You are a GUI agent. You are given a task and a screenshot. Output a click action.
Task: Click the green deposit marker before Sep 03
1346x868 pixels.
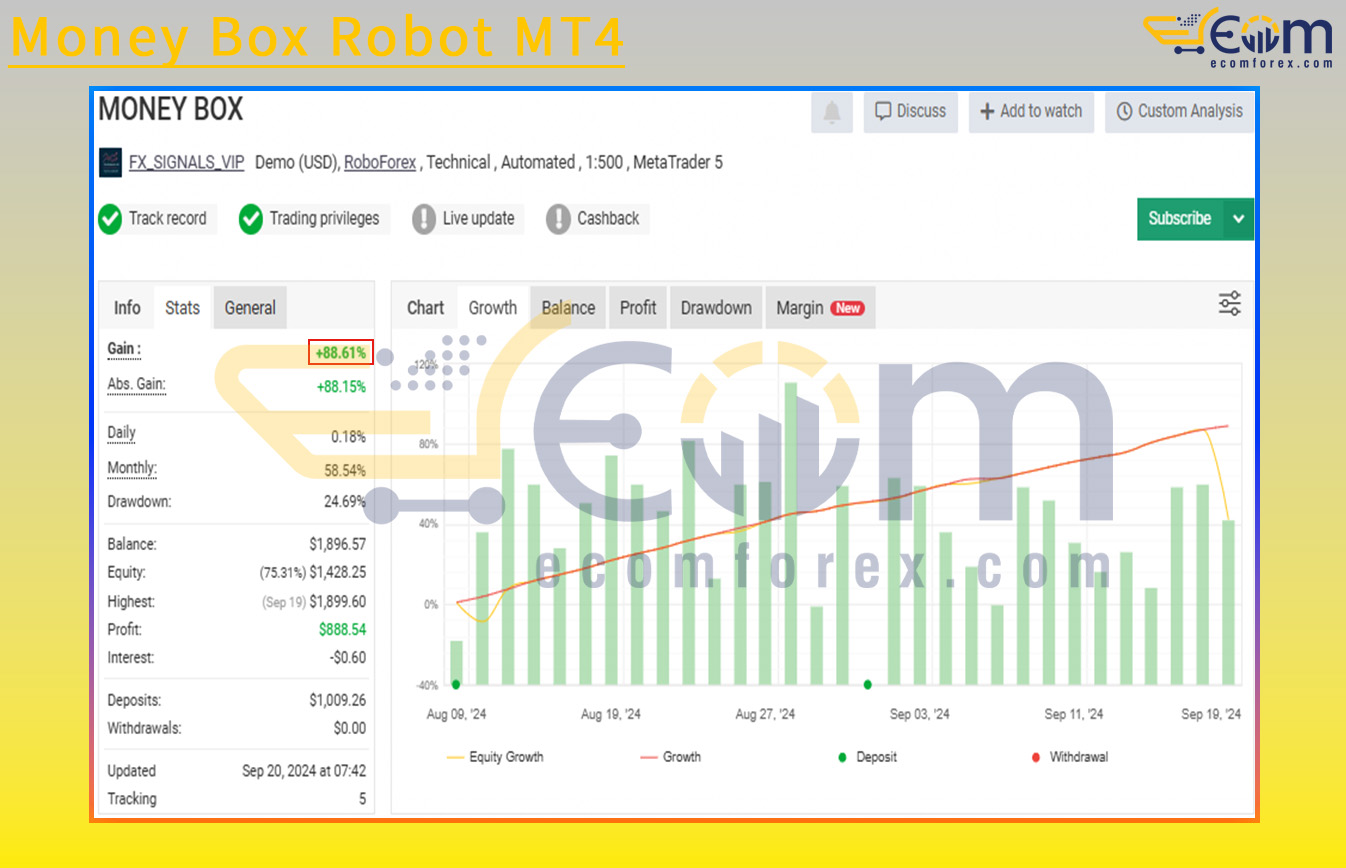(867, 685)
